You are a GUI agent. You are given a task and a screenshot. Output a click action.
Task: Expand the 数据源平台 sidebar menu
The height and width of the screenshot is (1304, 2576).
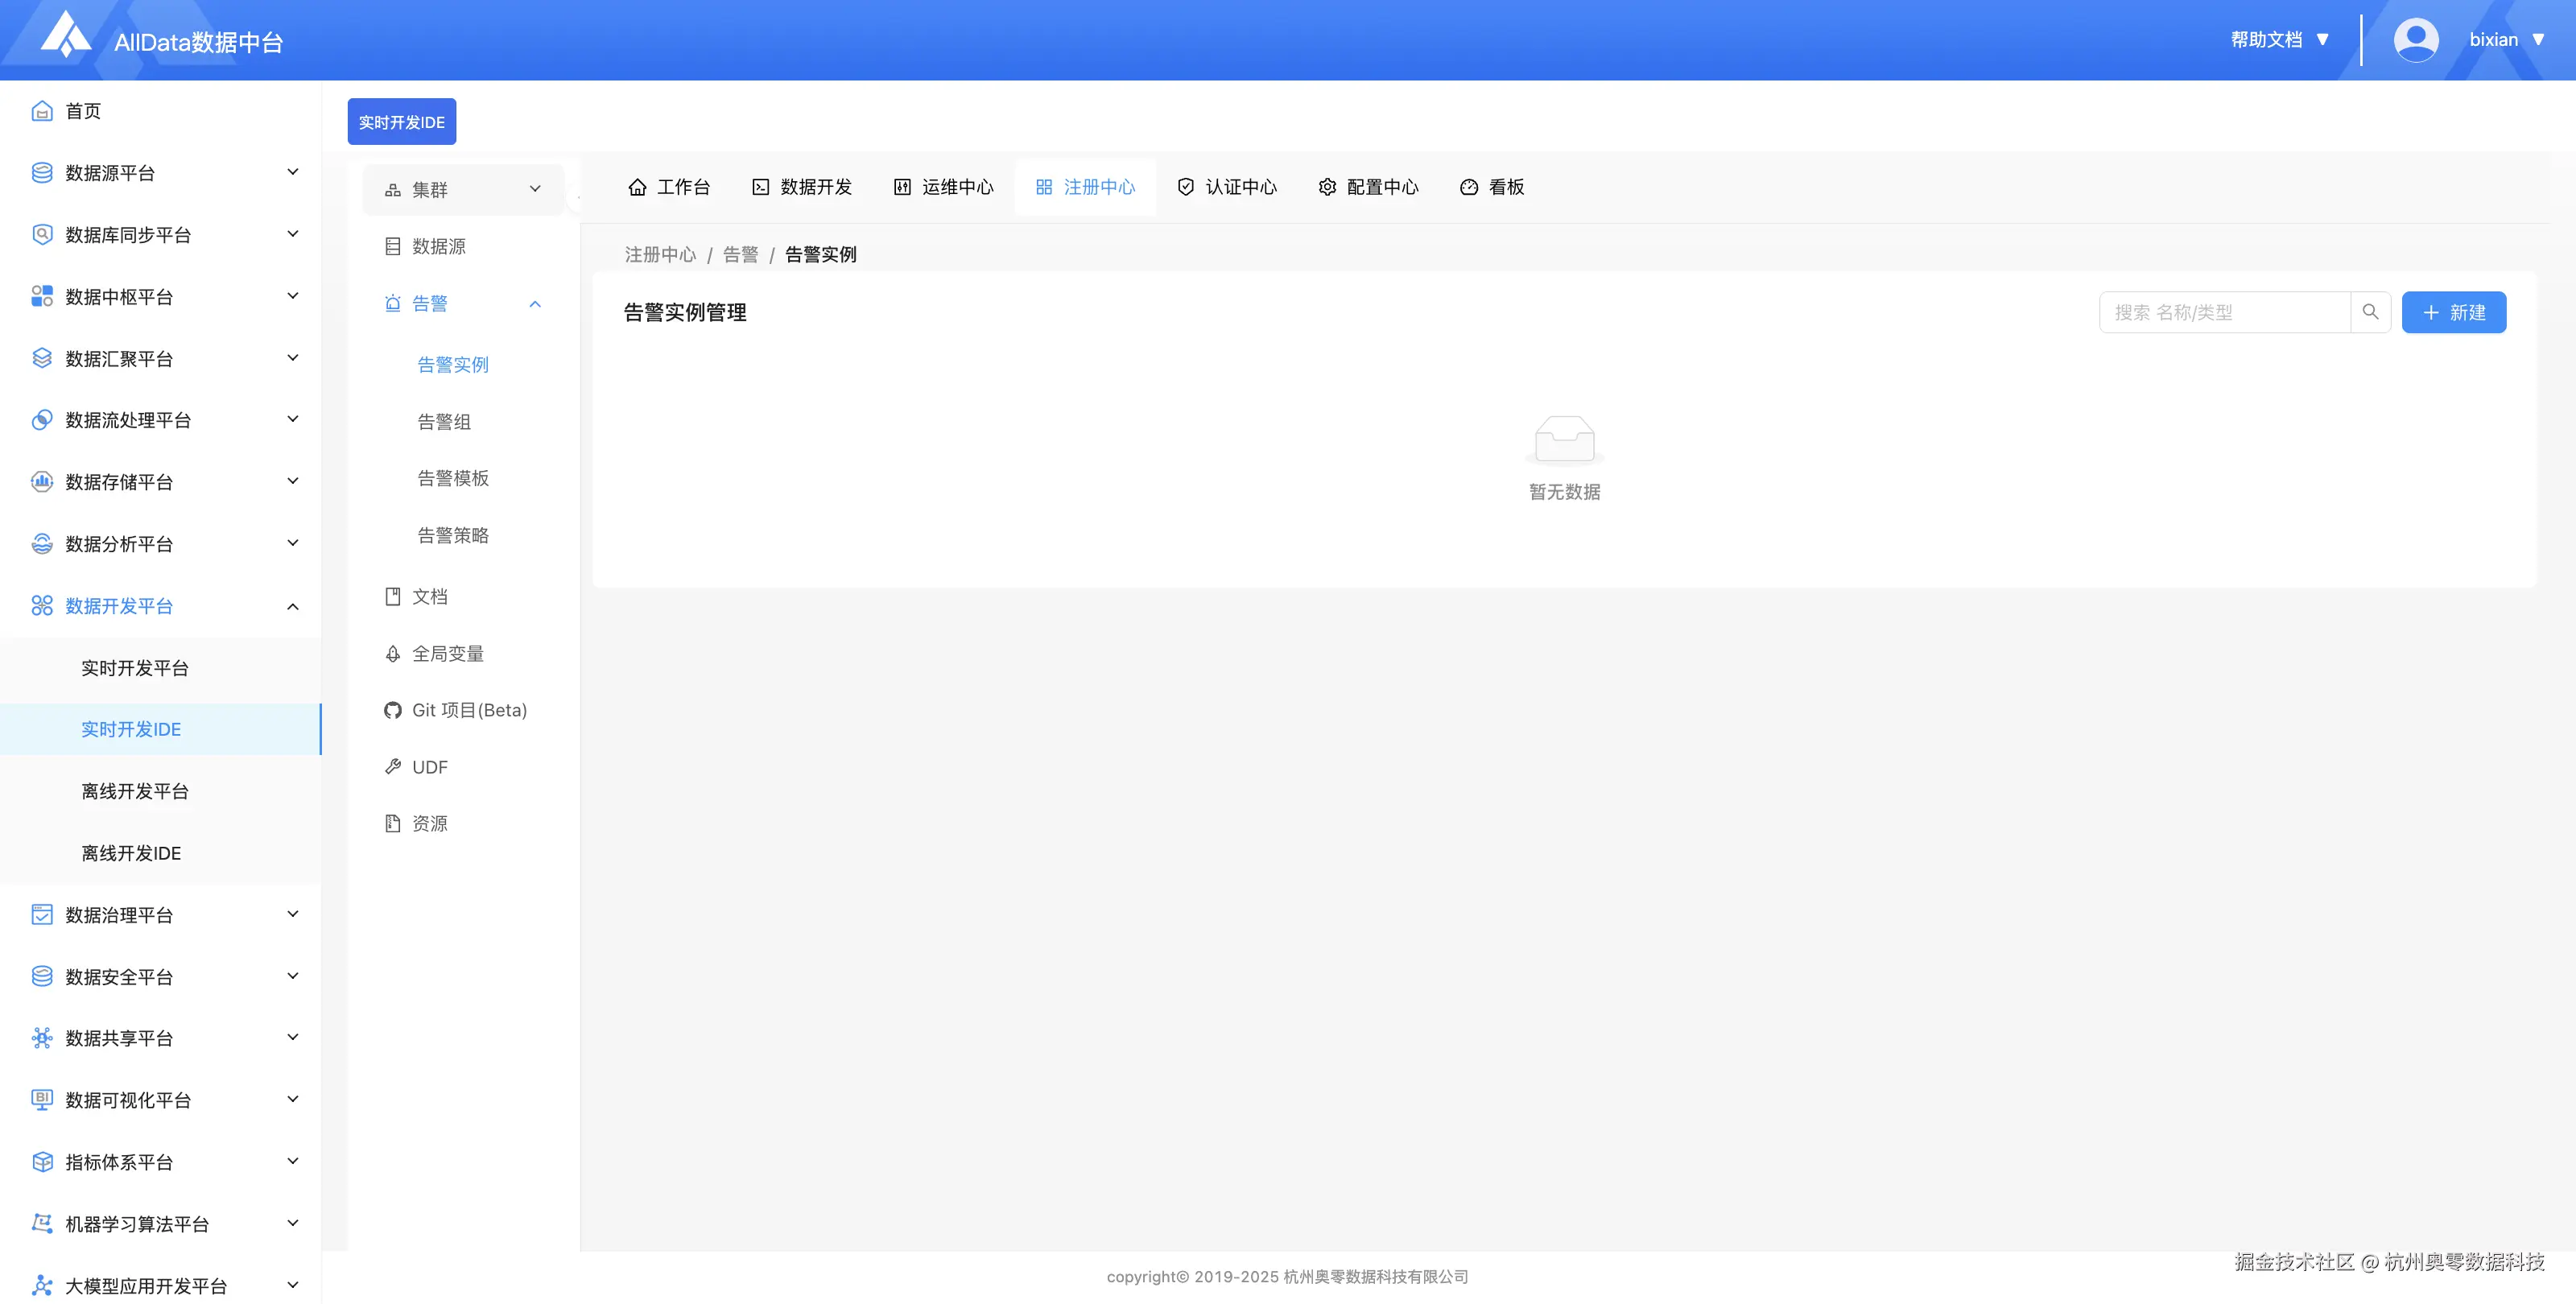point(160,173)
